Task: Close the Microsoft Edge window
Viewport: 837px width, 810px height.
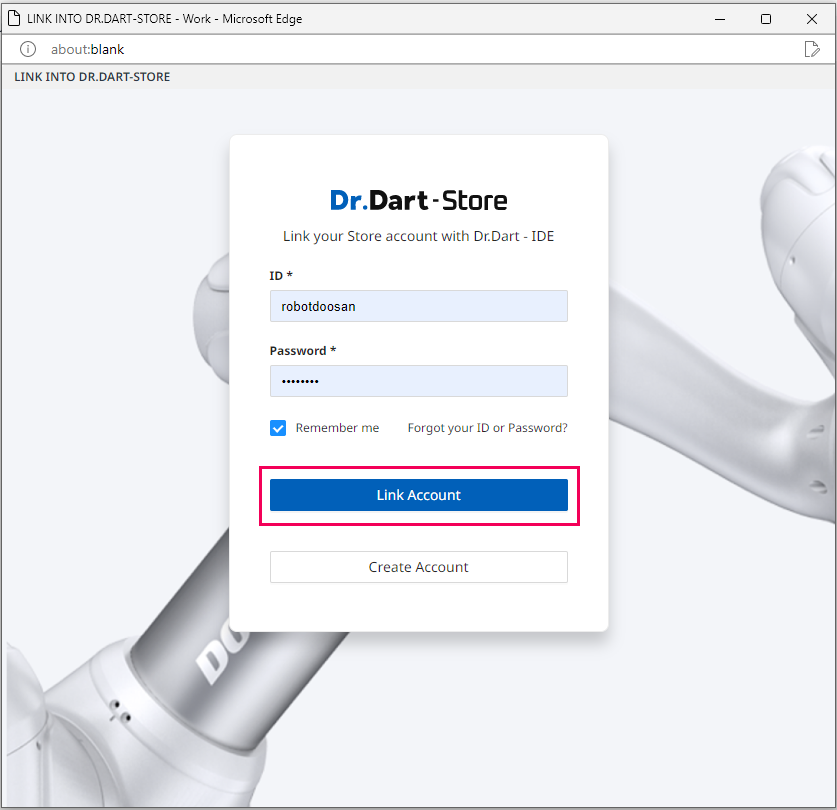Action: [x=811, y=19]
